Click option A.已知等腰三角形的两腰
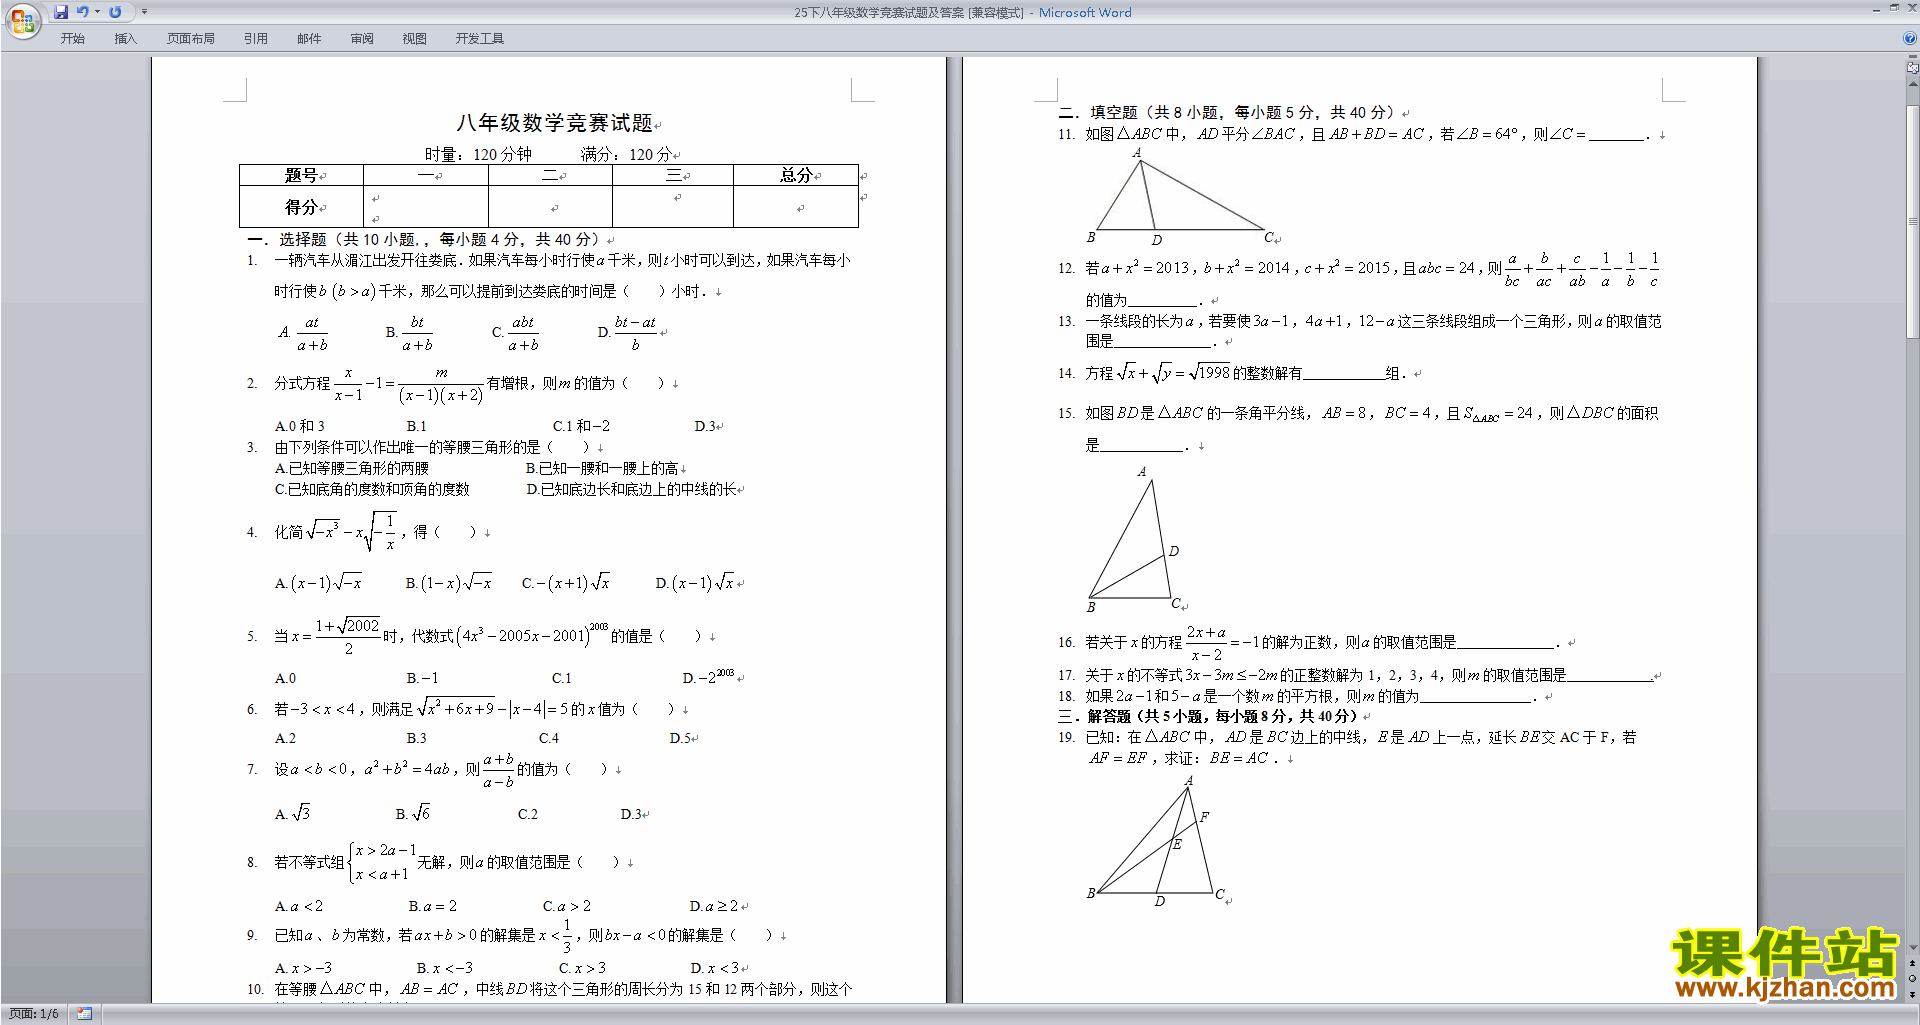The width and height of the screenshot is (1920, 1025). pos(352,468)
